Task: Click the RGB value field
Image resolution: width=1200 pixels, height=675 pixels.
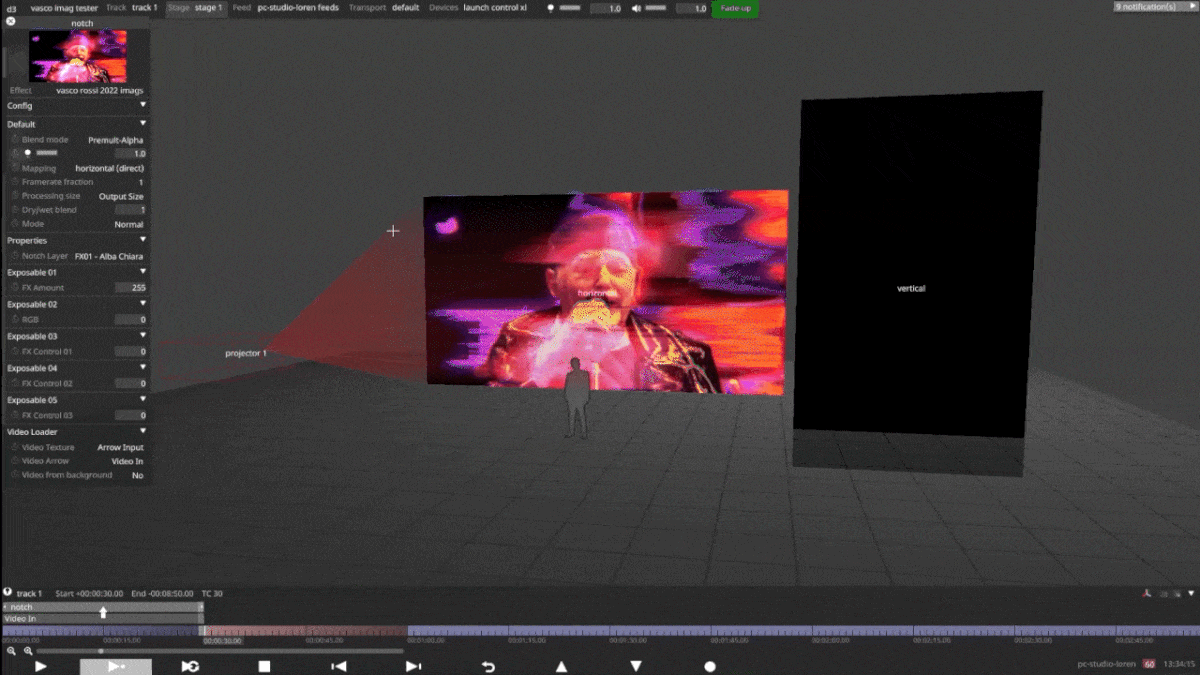Action: point(130,319)
